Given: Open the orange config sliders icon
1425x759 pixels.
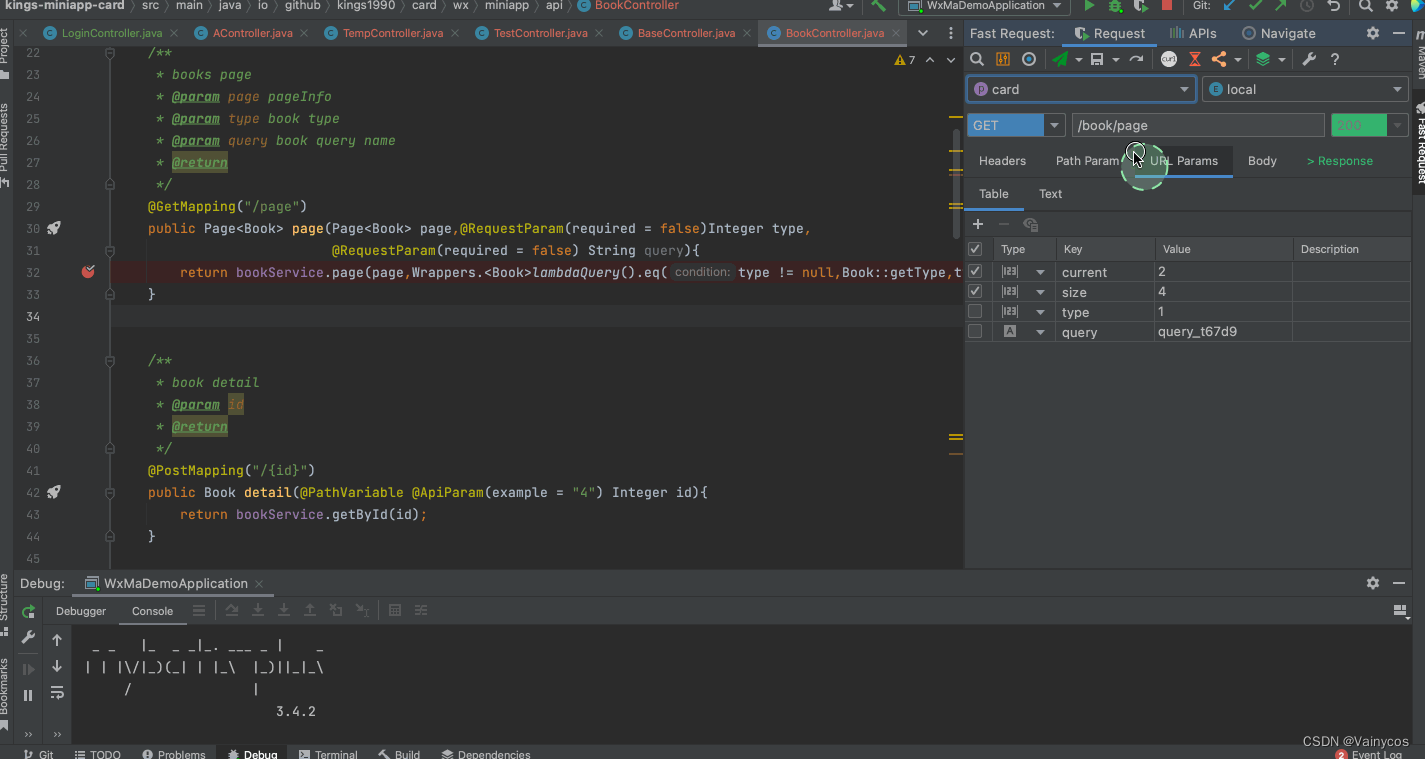Looking at the screenshot, I should pos(1003,60).
